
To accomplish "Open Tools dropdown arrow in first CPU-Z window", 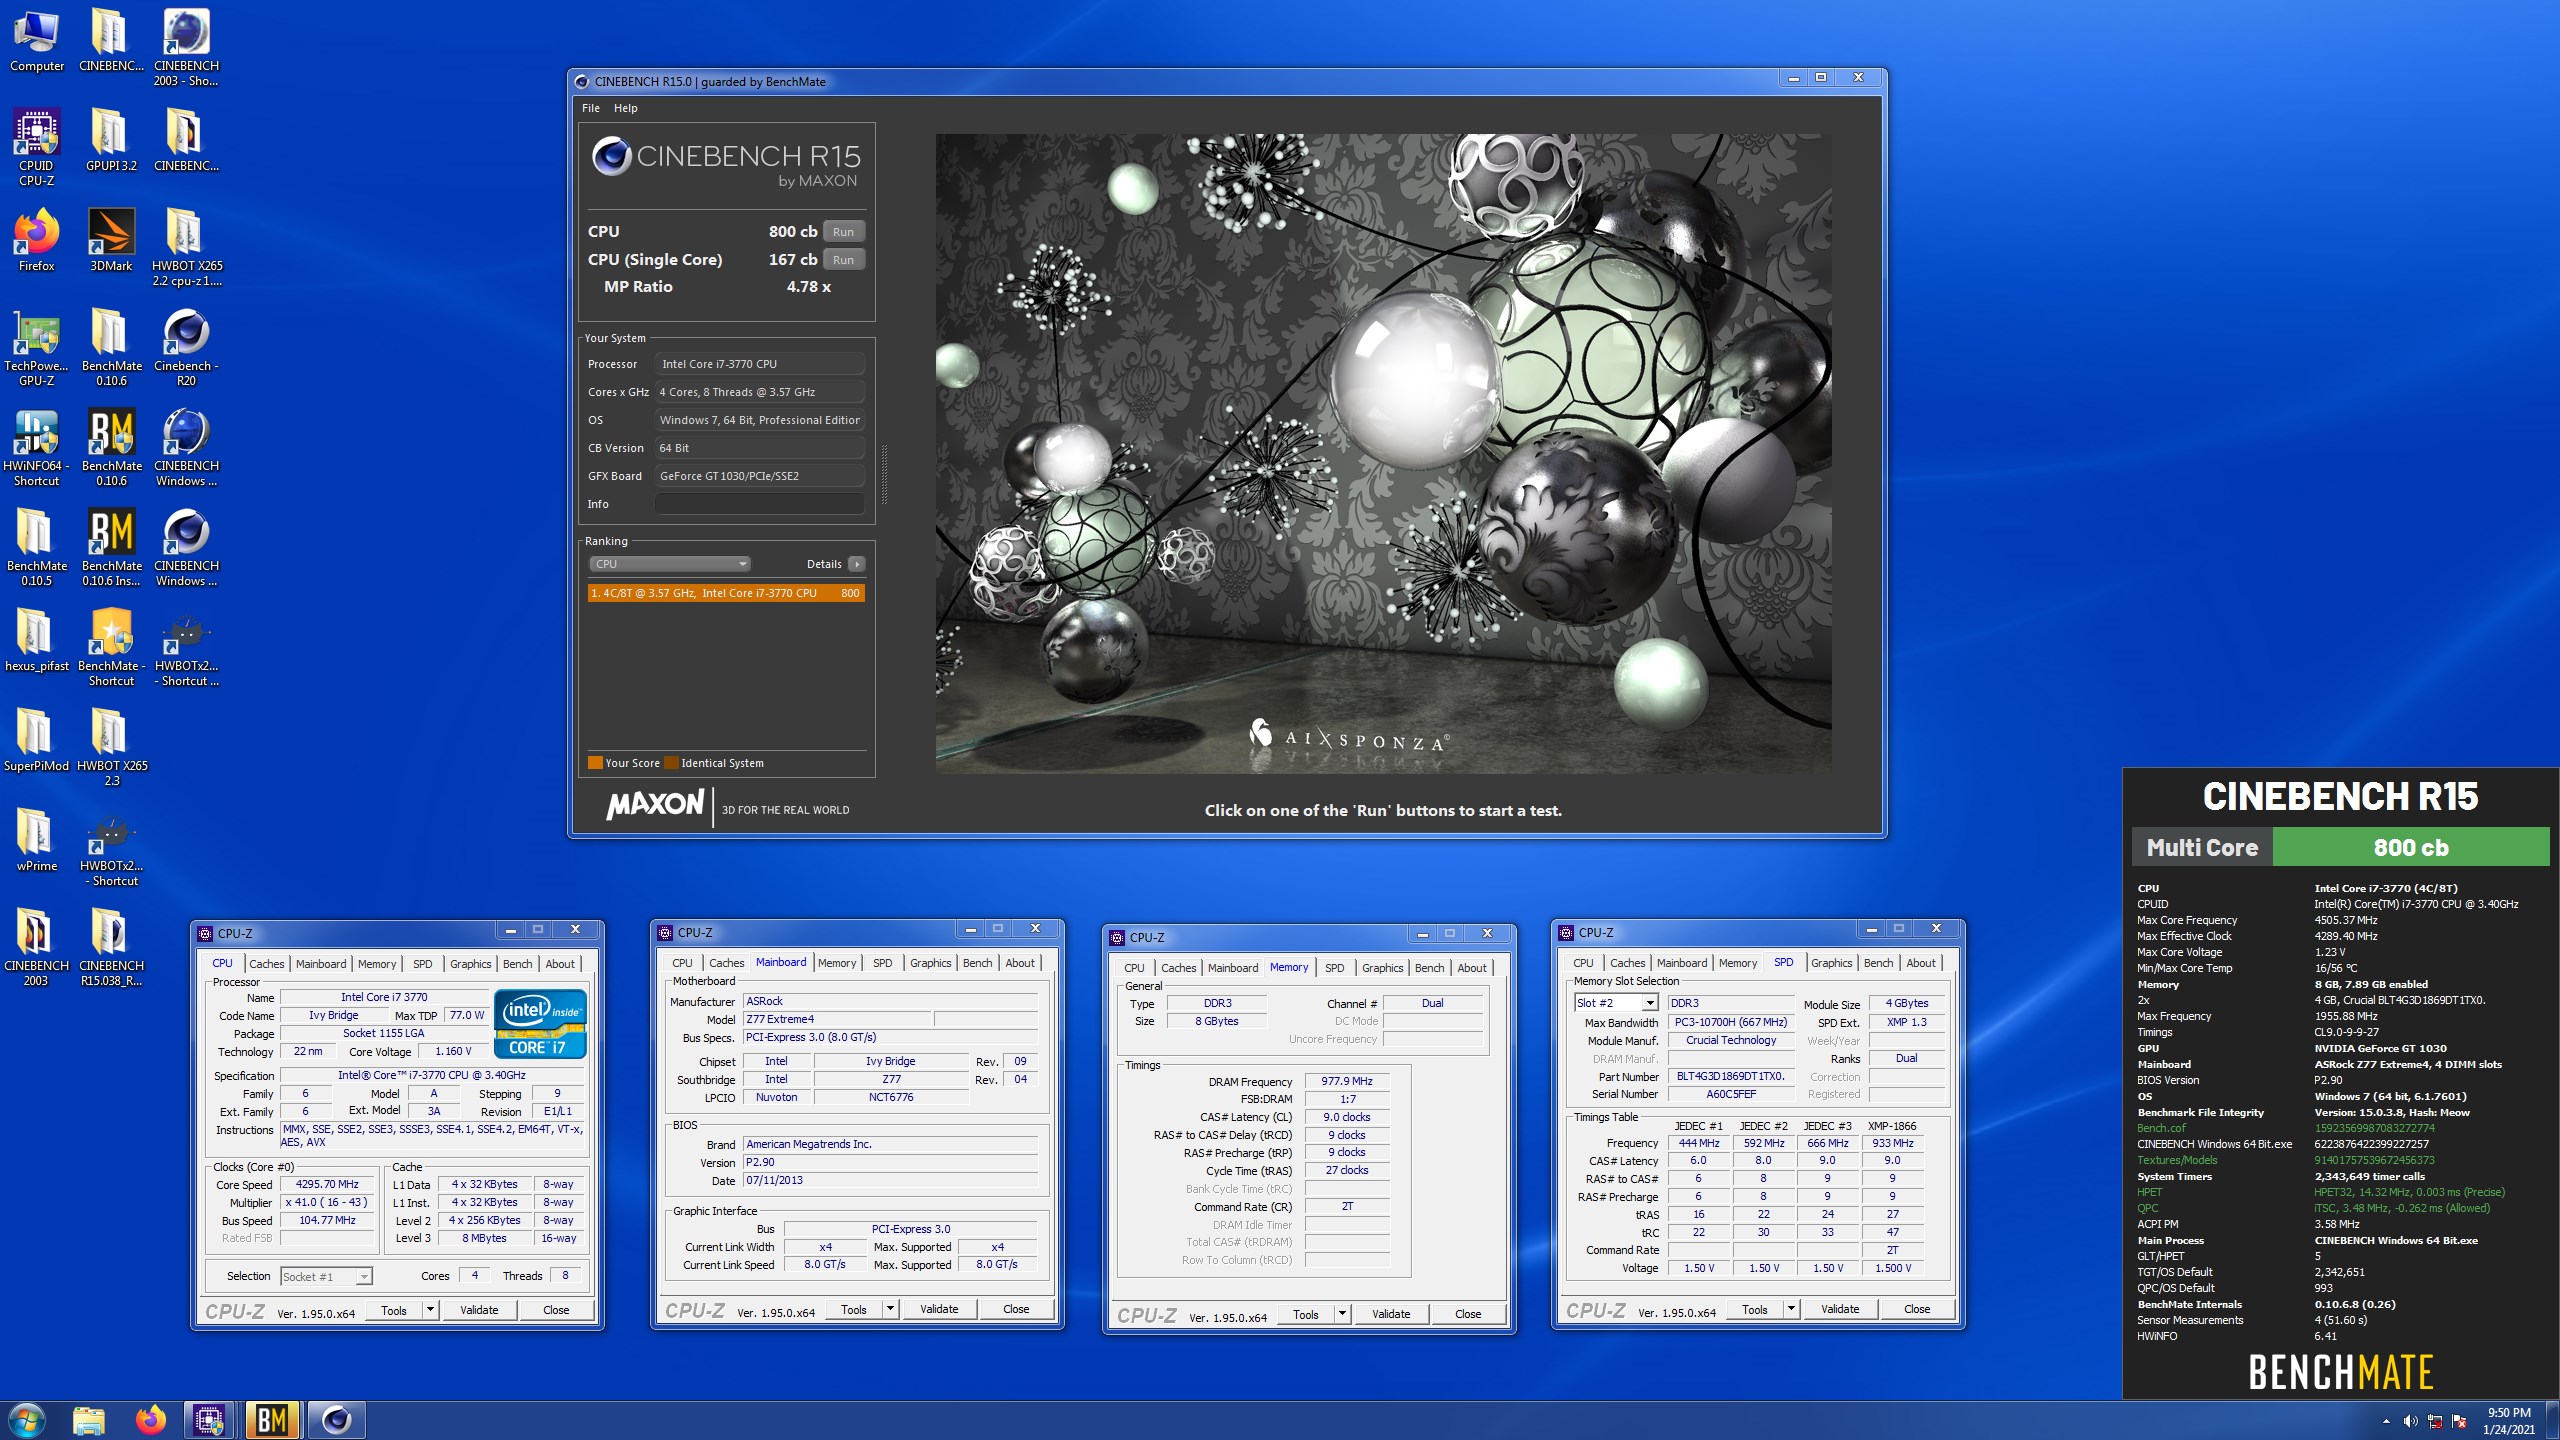I will coord(431,1310).
